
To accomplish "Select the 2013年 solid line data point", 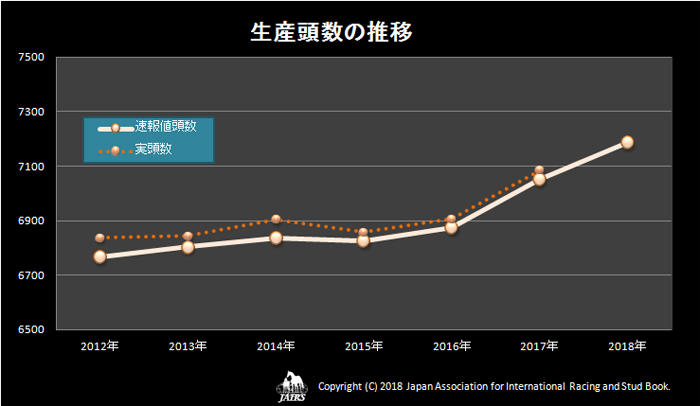I will (x=188, y=247).
